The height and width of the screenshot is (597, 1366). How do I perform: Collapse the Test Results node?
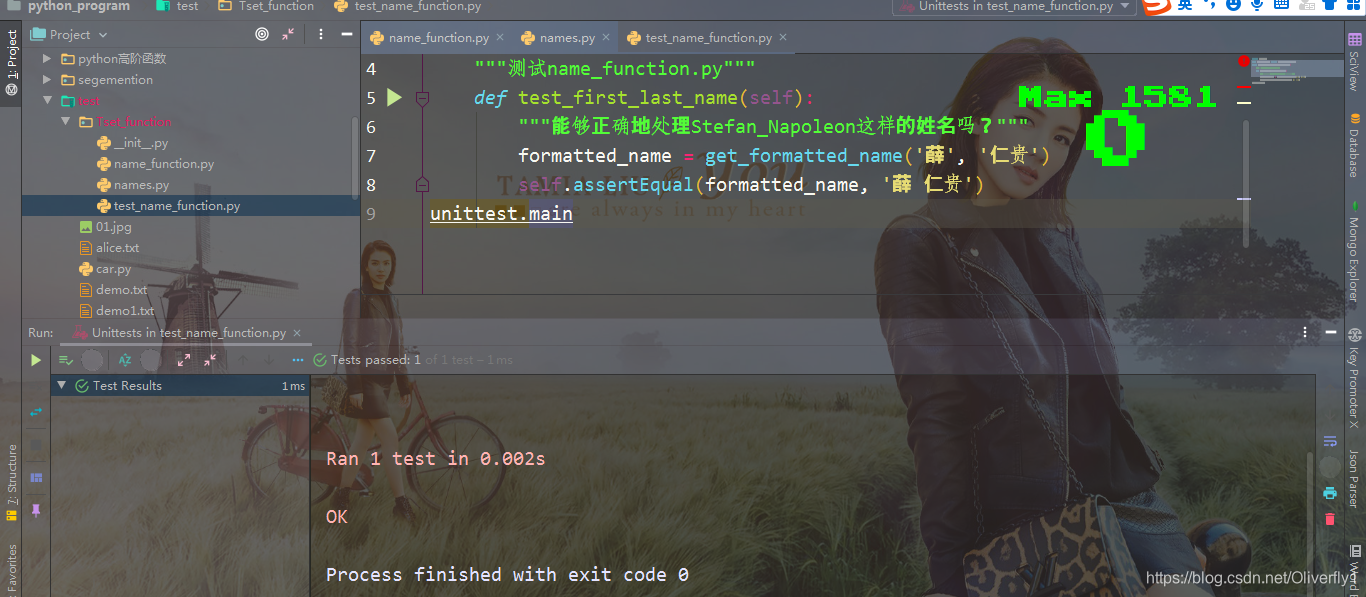click(x=62, y=385)
